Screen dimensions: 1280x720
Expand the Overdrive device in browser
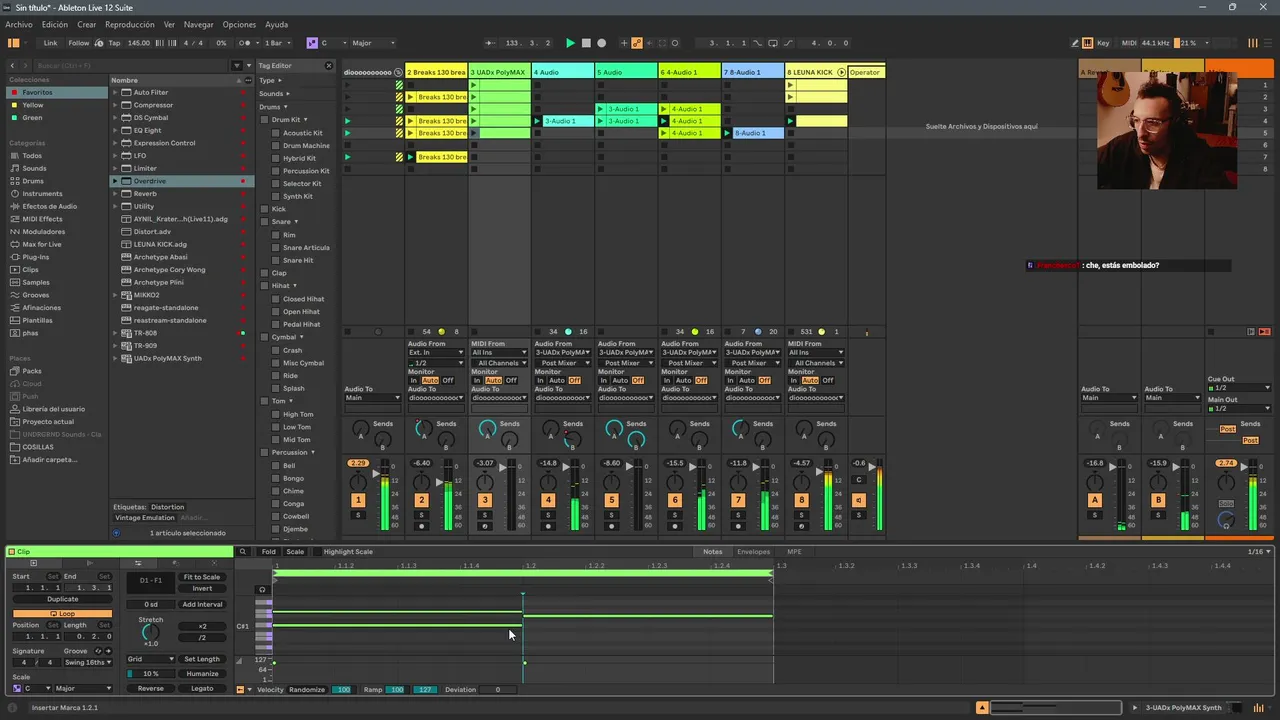(115, 181)
